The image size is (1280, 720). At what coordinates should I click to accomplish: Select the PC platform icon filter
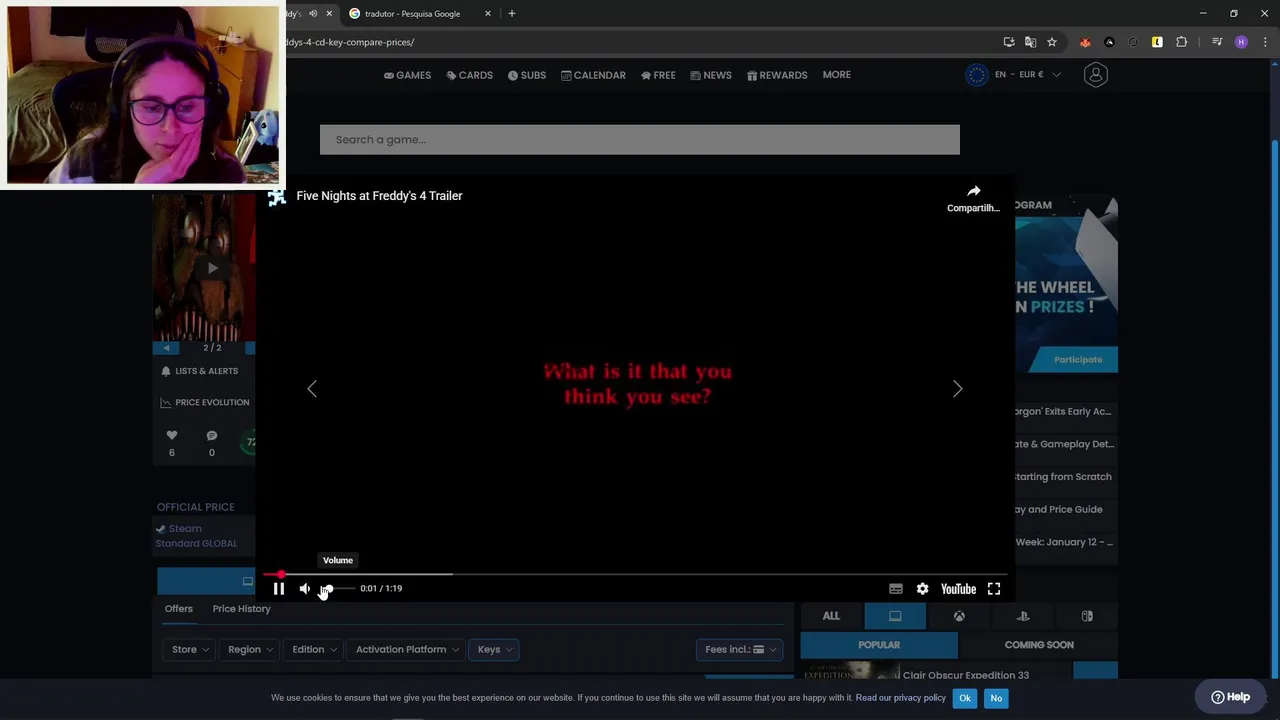tap(895, 616)
